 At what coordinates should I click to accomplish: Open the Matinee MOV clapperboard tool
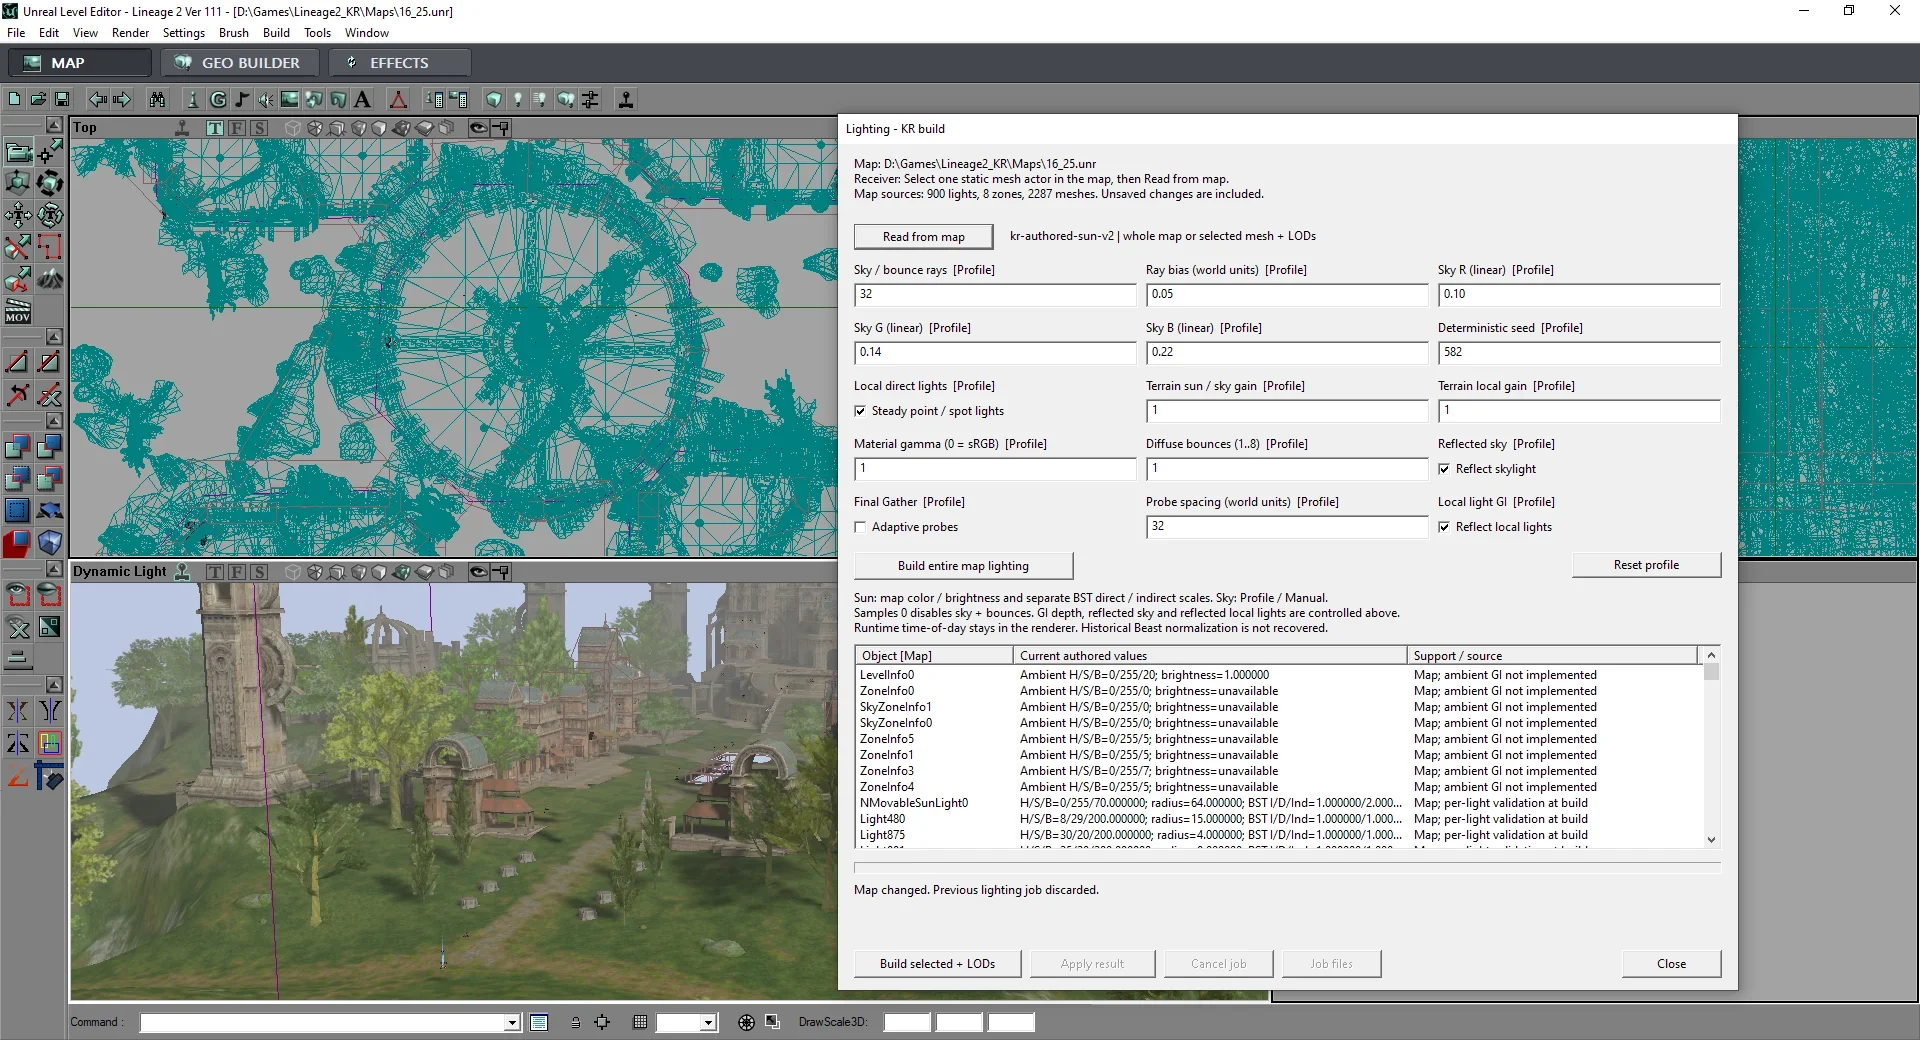(18, 311)
